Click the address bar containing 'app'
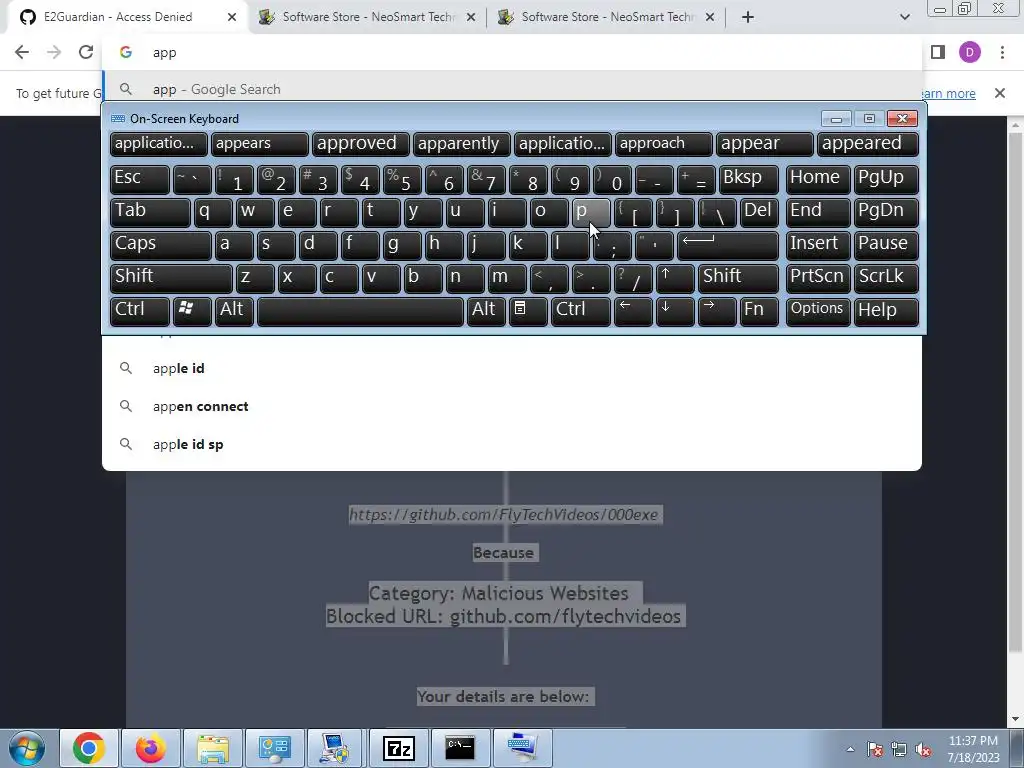 pos(512,52)
